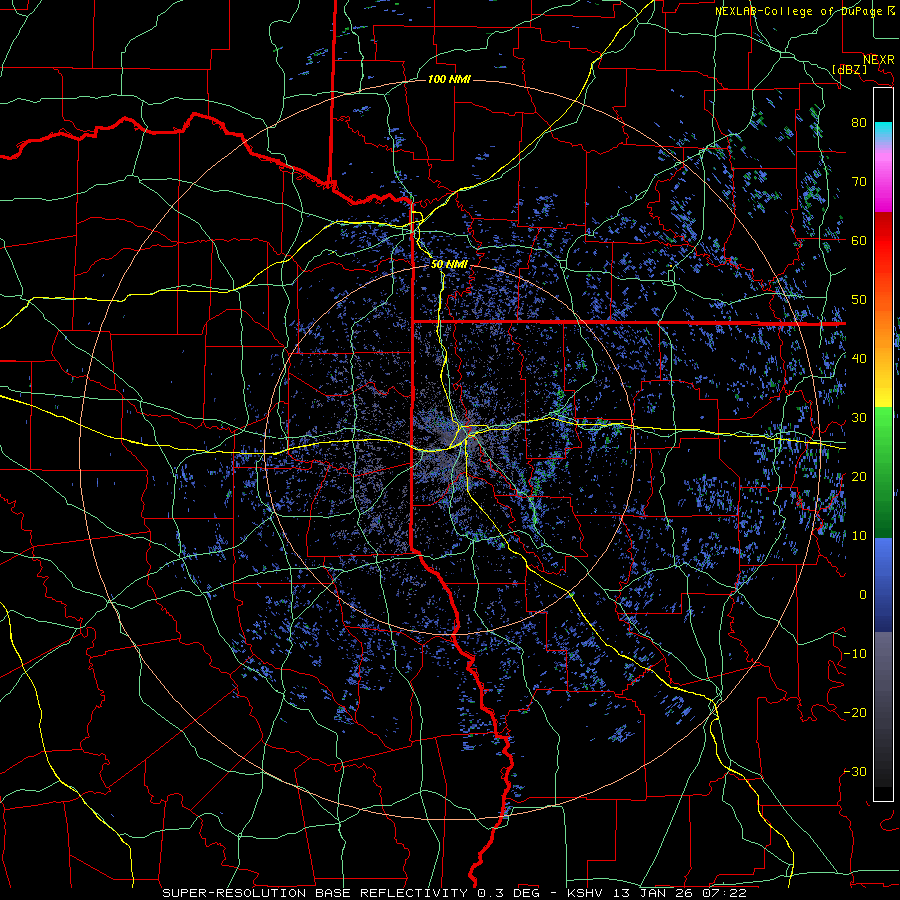Image resolution: width=900 pixels, height=900 pixels.
Task: Click the -30 value on the dBZ scale
Action: click(x=855, y=771)
